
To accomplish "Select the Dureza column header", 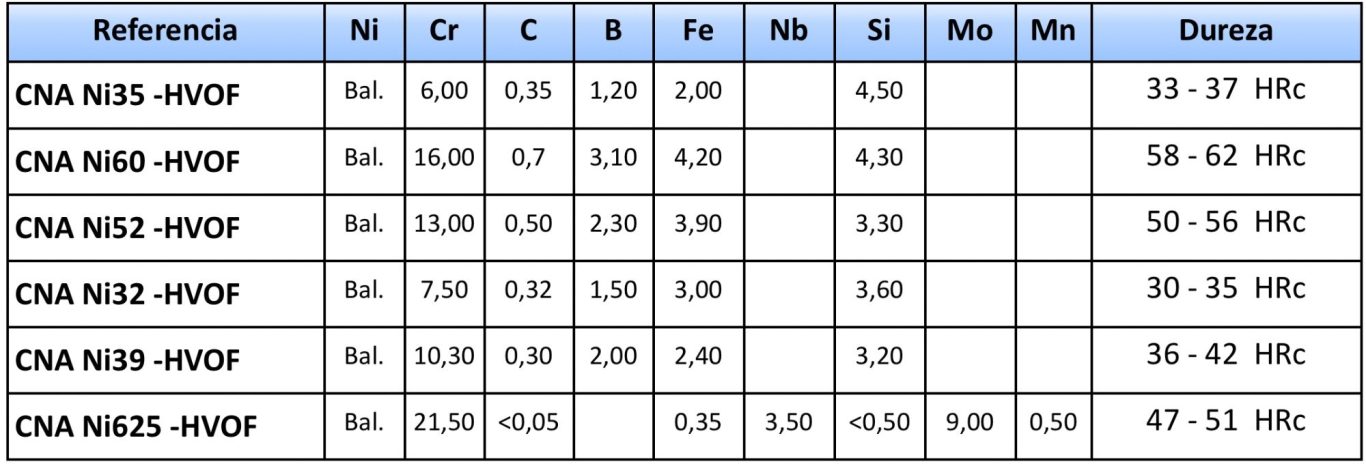I will 1225,30.
